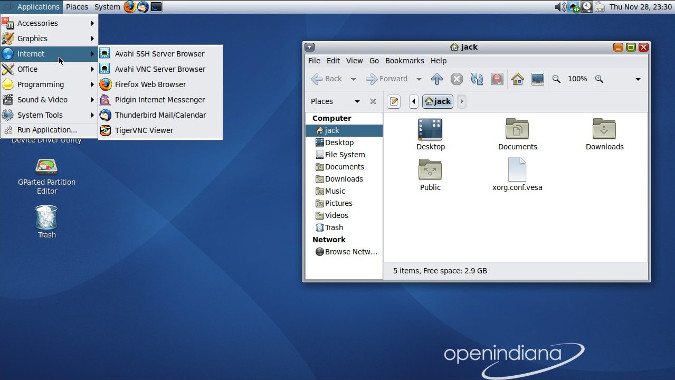Expand the System Tools submenu
The width and height of the screenshot is (675, 380).
(49, 115)
